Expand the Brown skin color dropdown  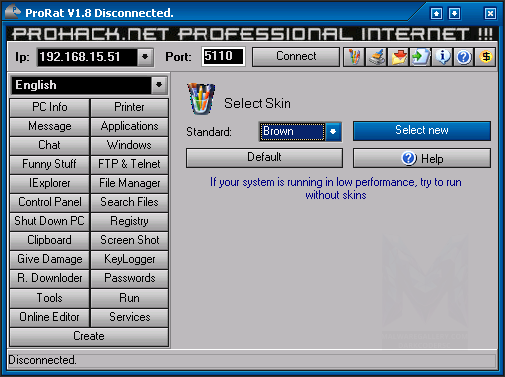[x=333, y=132]
